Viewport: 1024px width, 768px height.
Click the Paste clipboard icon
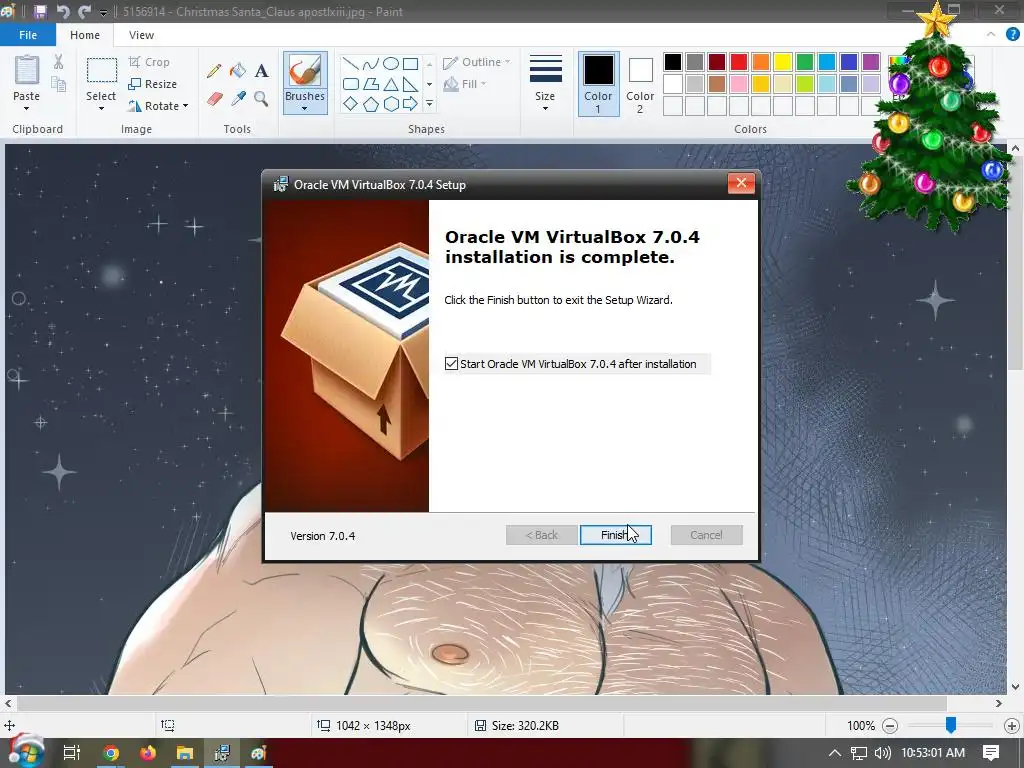click(27, 70)
